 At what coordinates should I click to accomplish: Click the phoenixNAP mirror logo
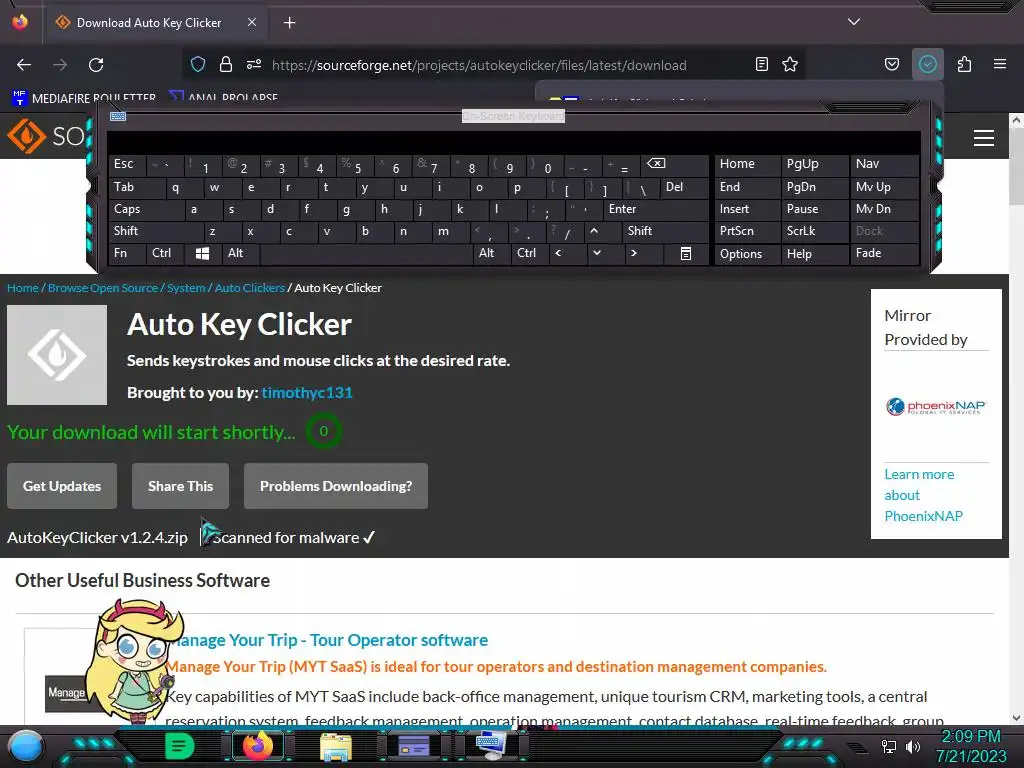tap(936, 406)
